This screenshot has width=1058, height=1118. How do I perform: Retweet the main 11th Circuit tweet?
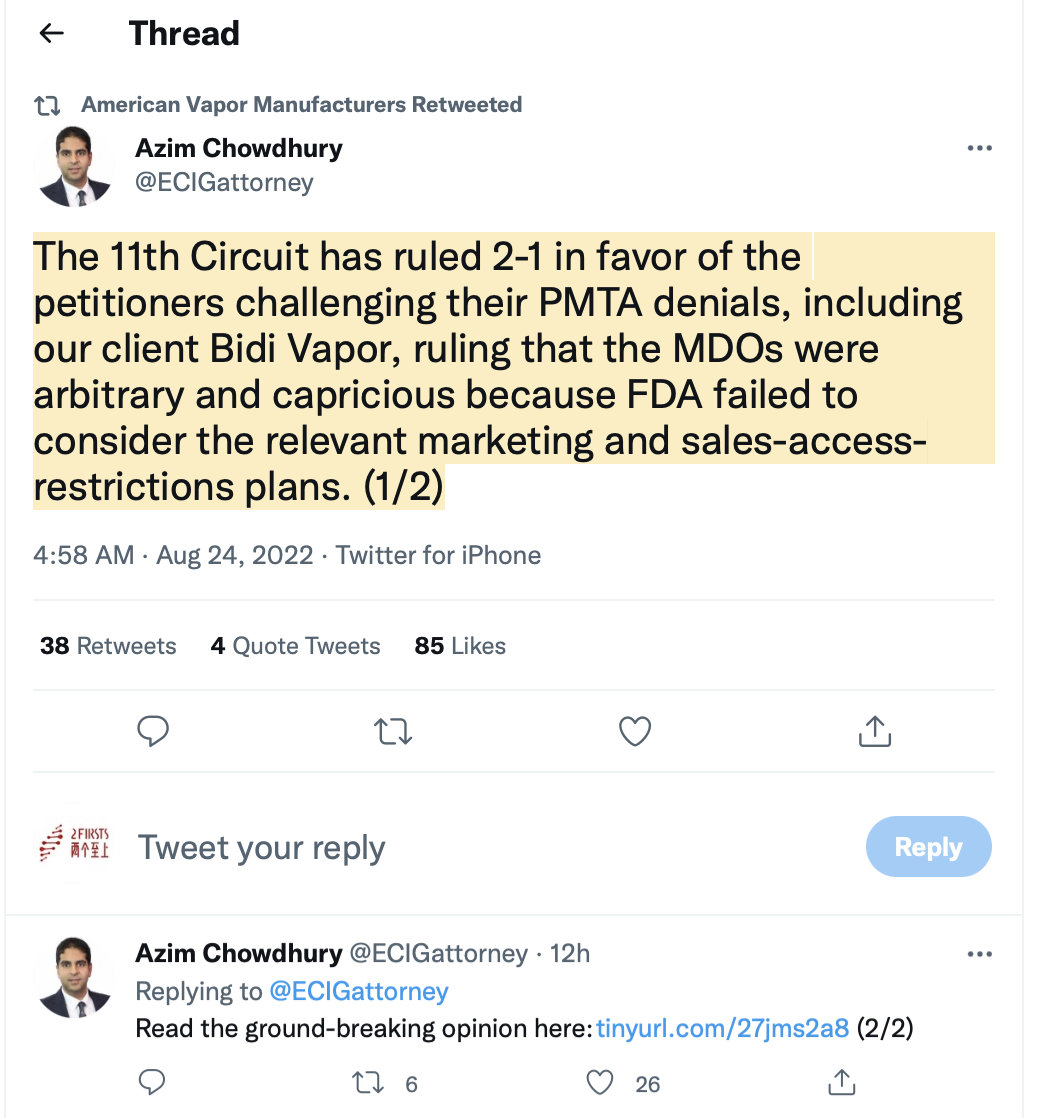[x=393, y=732]
